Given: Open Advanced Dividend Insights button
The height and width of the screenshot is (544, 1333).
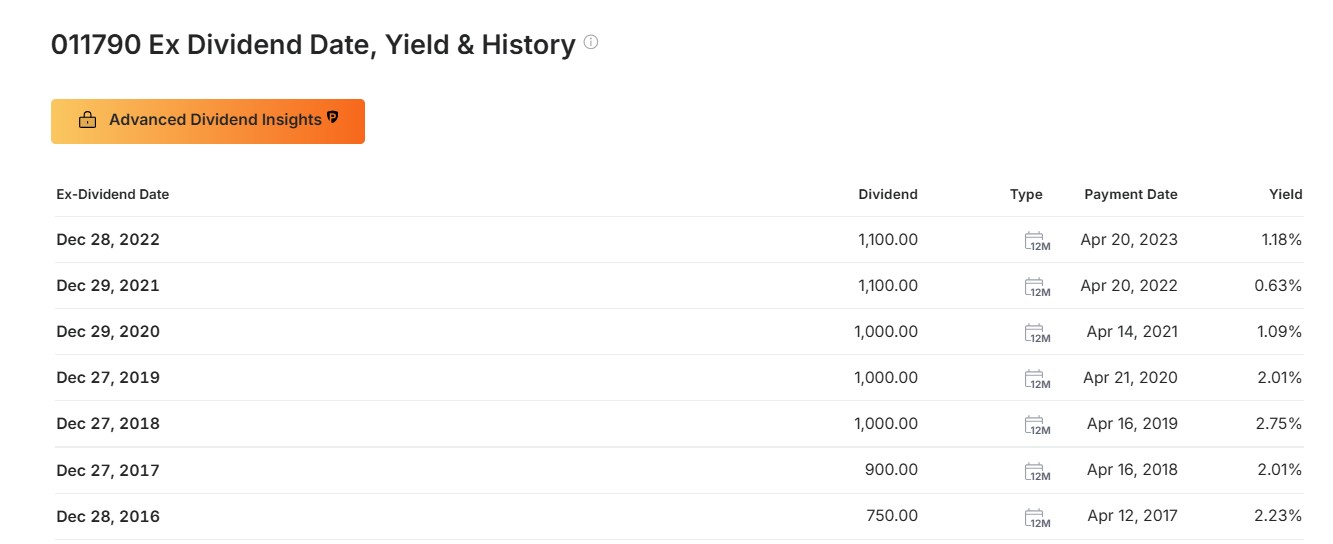Looking at the screenshot, I should pyautogui.click(x=208, y=121).
